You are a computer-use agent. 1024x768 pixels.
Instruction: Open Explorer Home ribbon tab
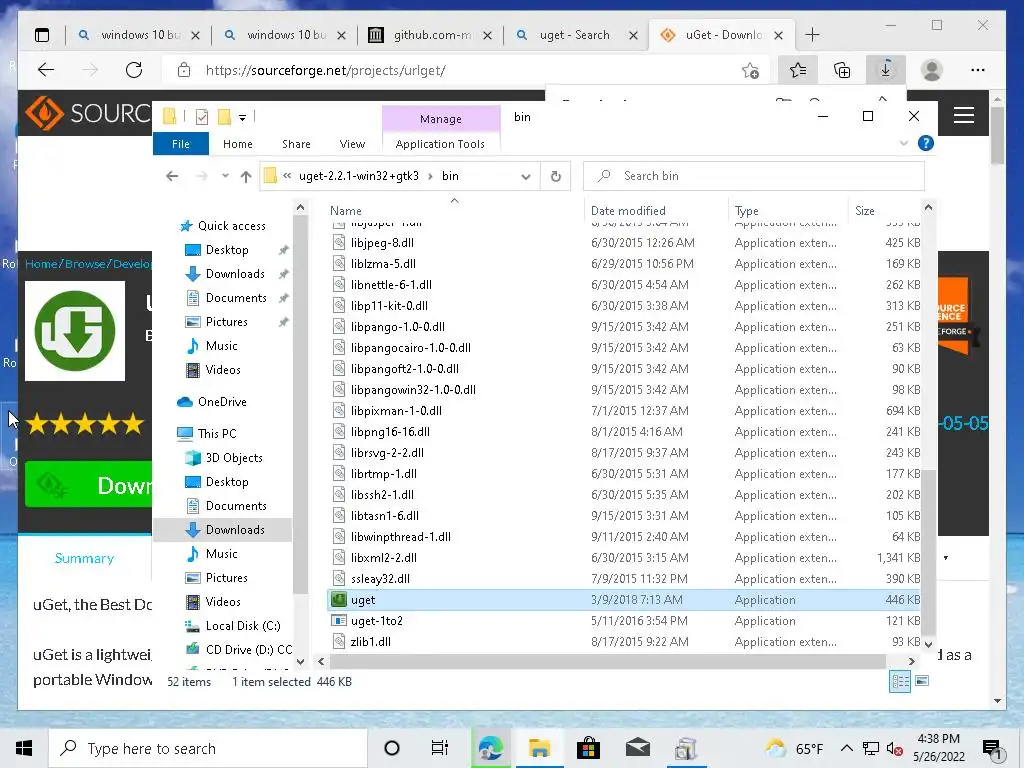[238, 144]
